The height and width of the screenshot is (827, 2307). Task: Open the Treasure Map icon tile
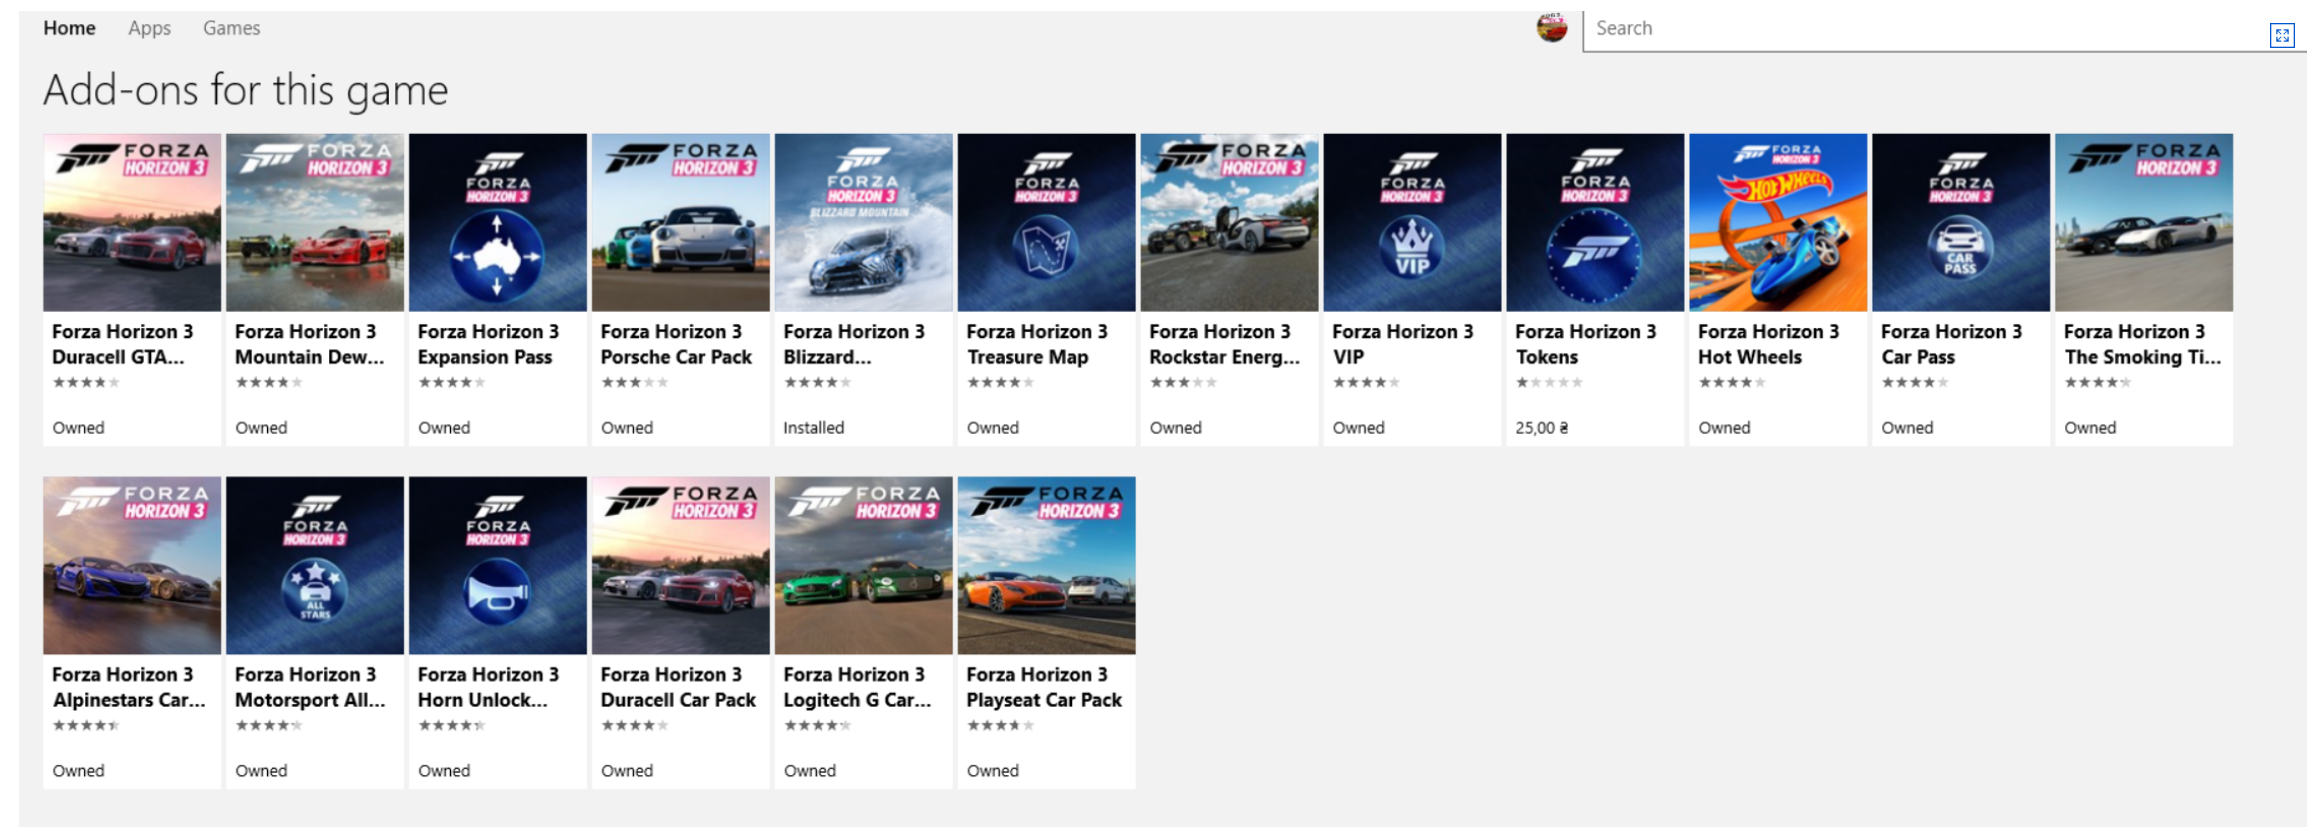point(1046,223)
